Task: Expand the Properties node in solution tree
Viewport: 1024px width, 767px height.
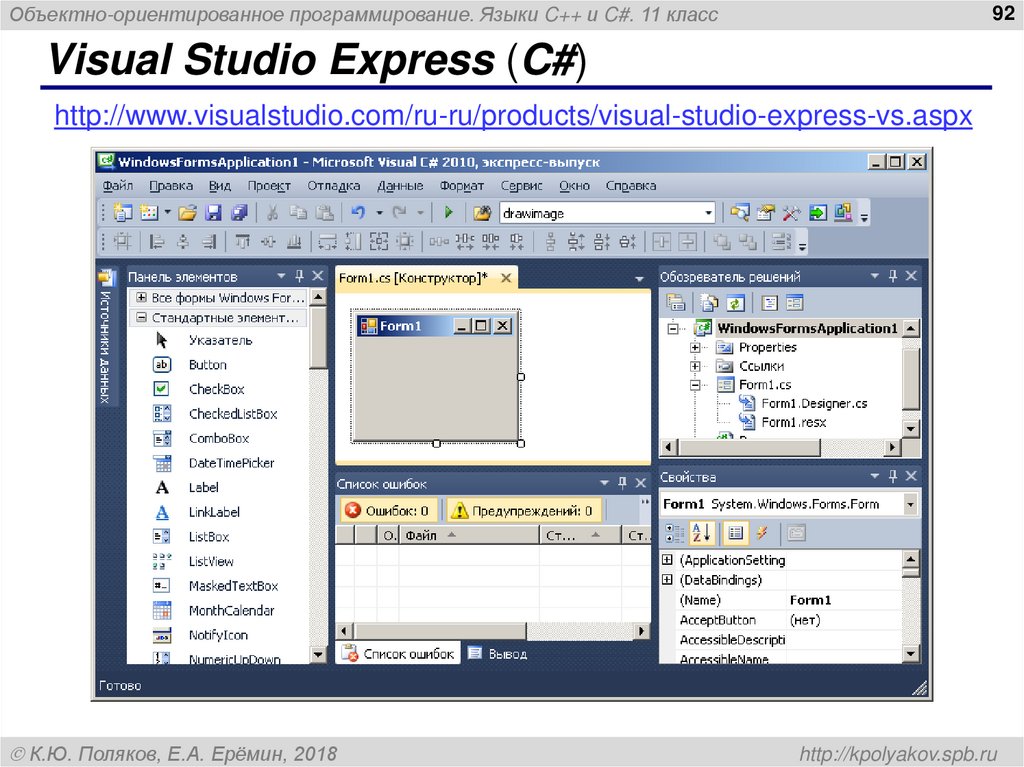Action: coord(695,348)
